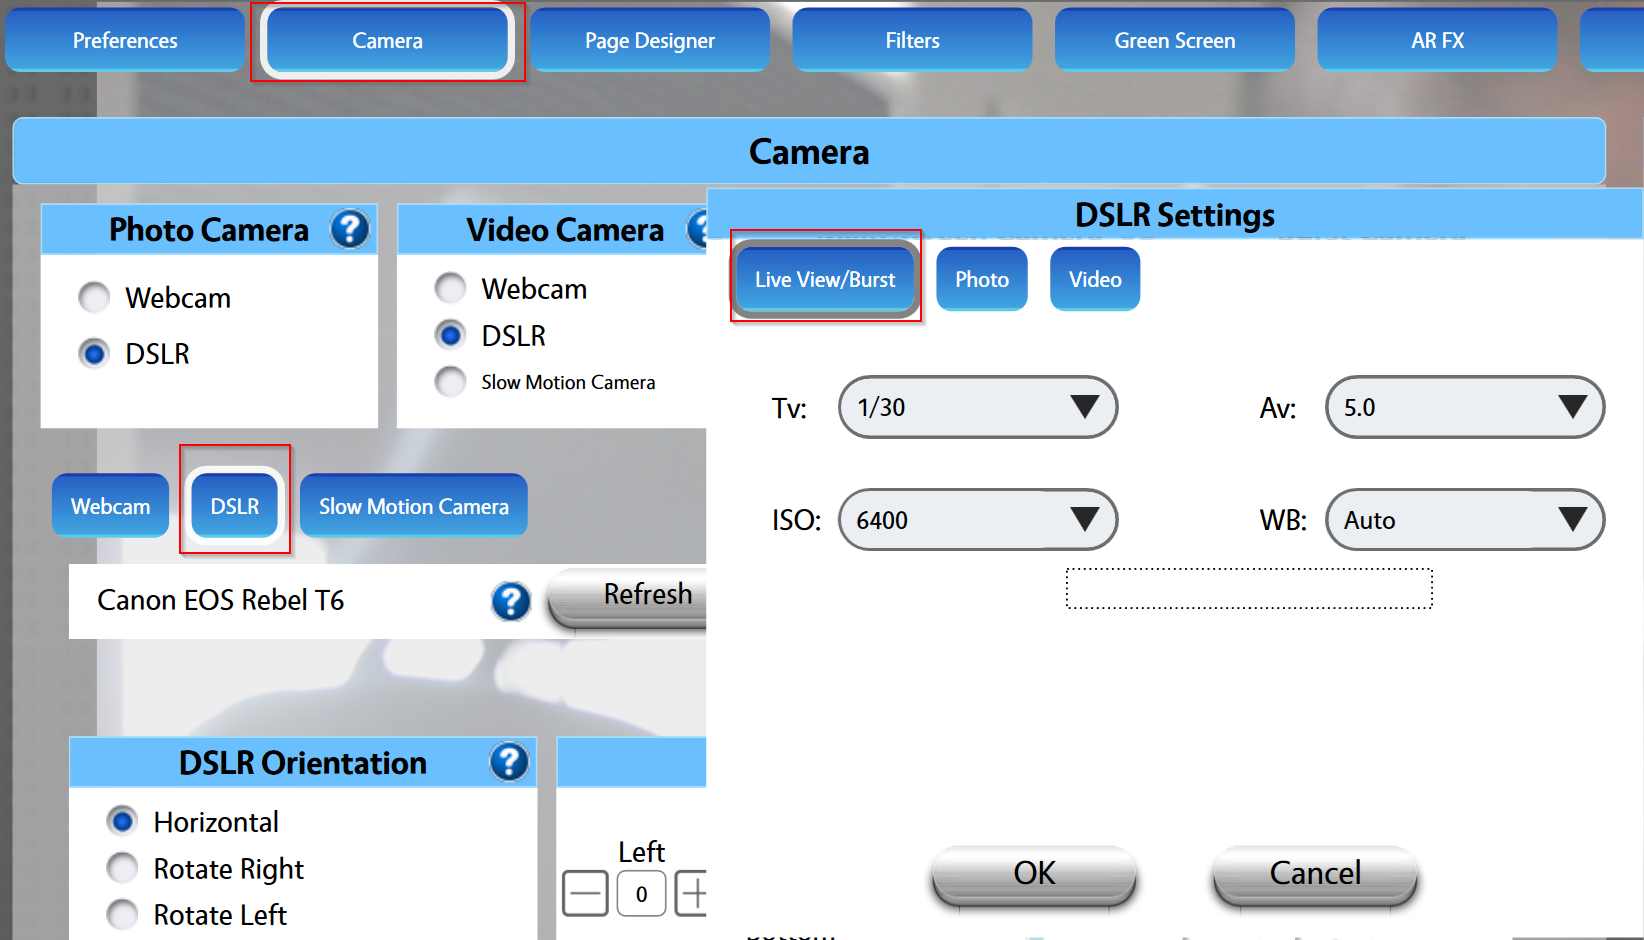Open the Photo DSLR settings tab
This screenshot has width=1644, height=940.
tap(982, 279)
